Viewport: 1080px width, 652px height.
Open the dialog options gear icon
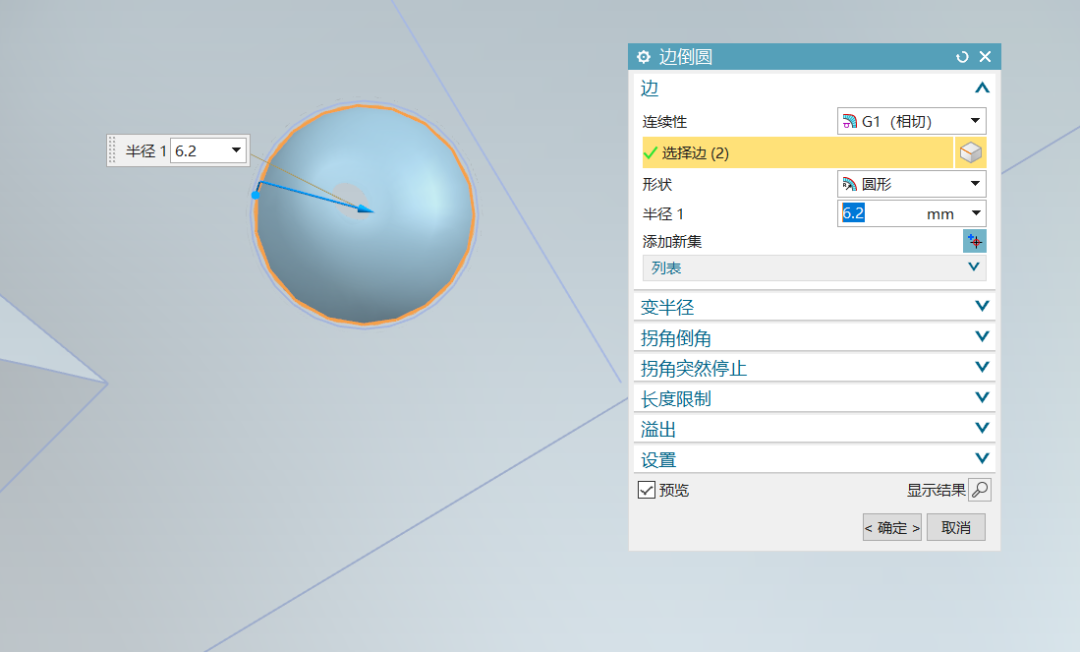coord(643,57)
